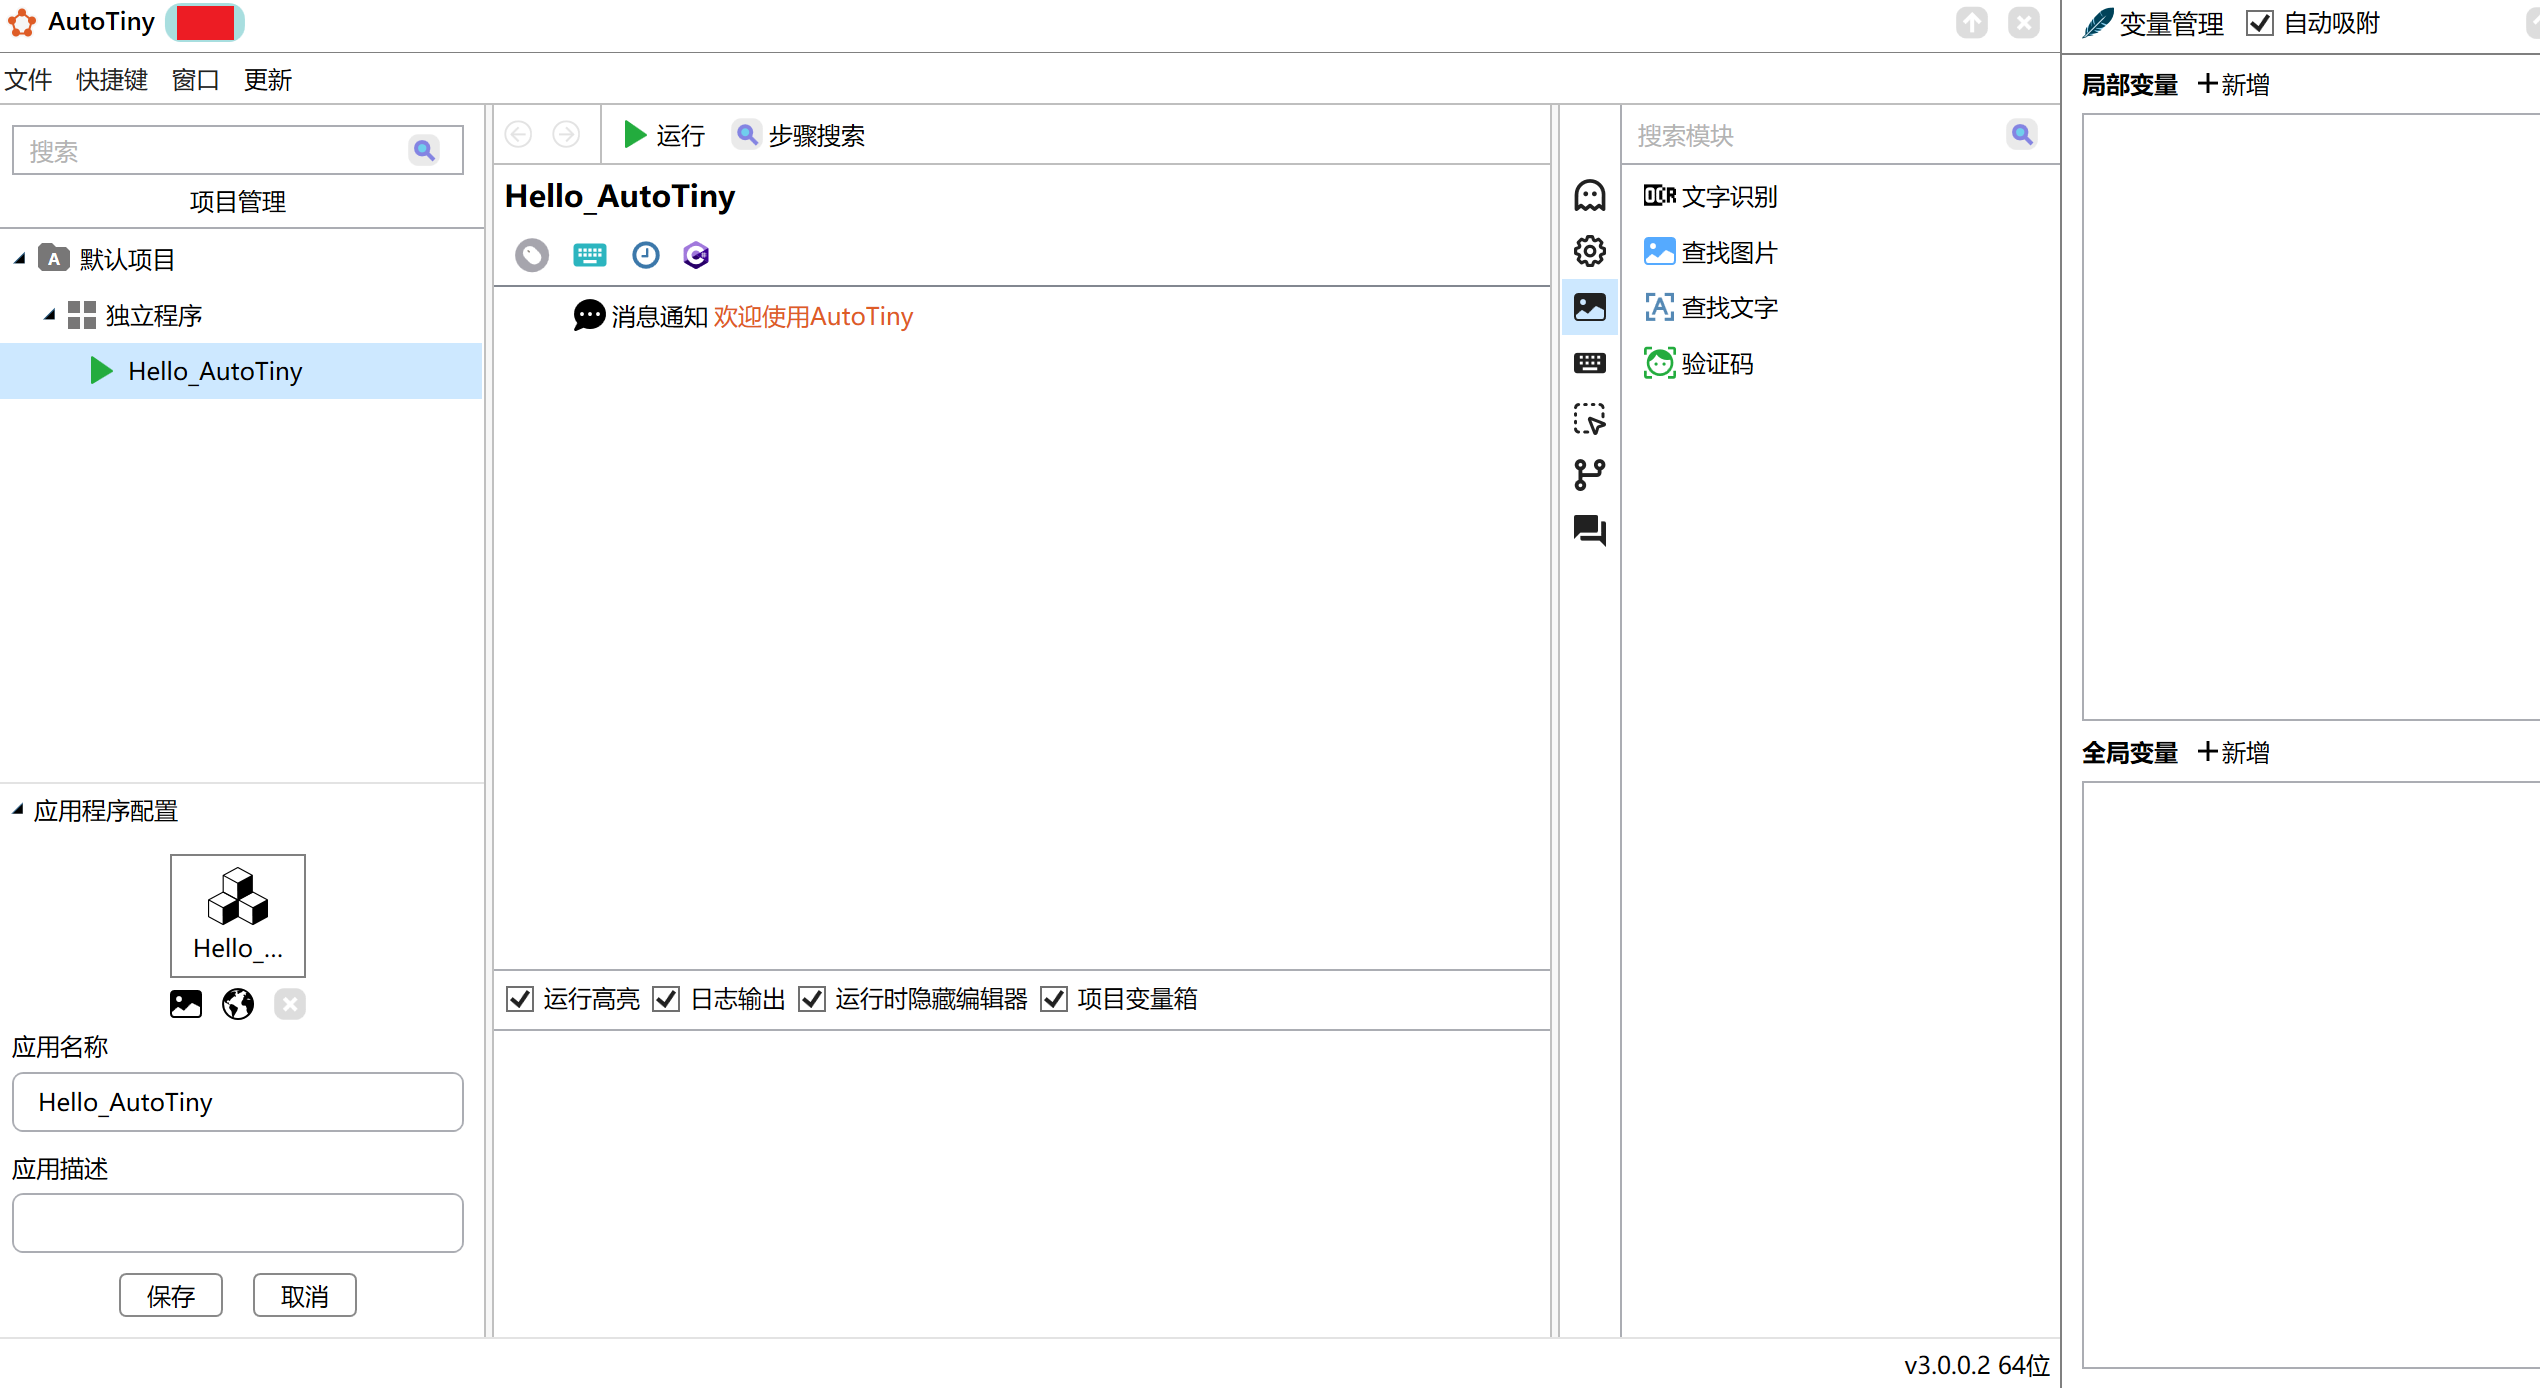Viewport: 2540px width, 1388px height.
Task: Select the keyboard module category icon
Action: (x=1589, y=363)
